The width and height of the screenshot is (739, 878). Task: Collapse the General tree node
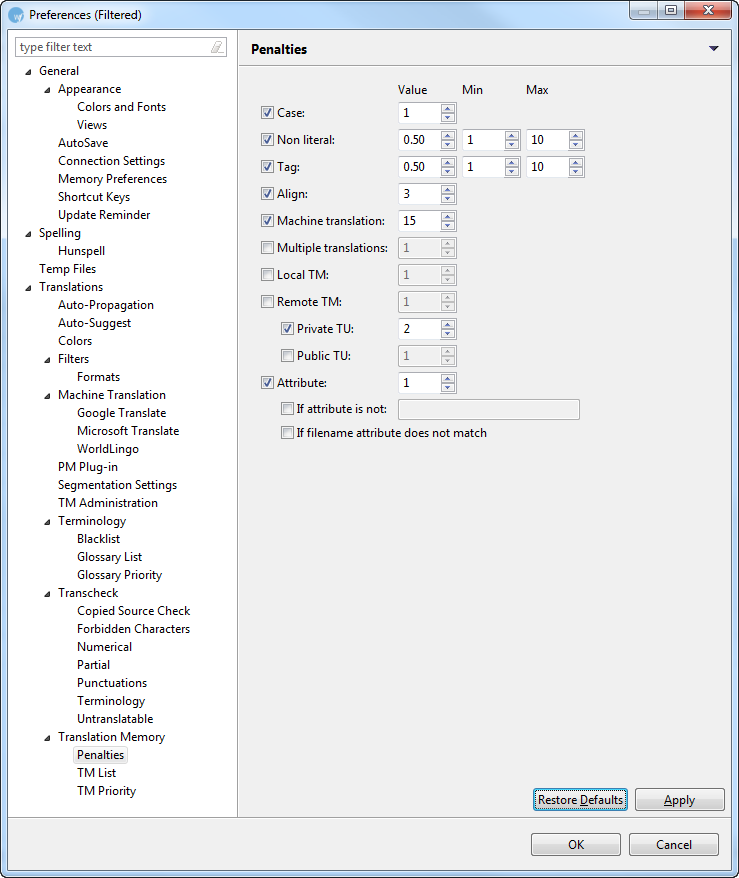click(28, 72)
